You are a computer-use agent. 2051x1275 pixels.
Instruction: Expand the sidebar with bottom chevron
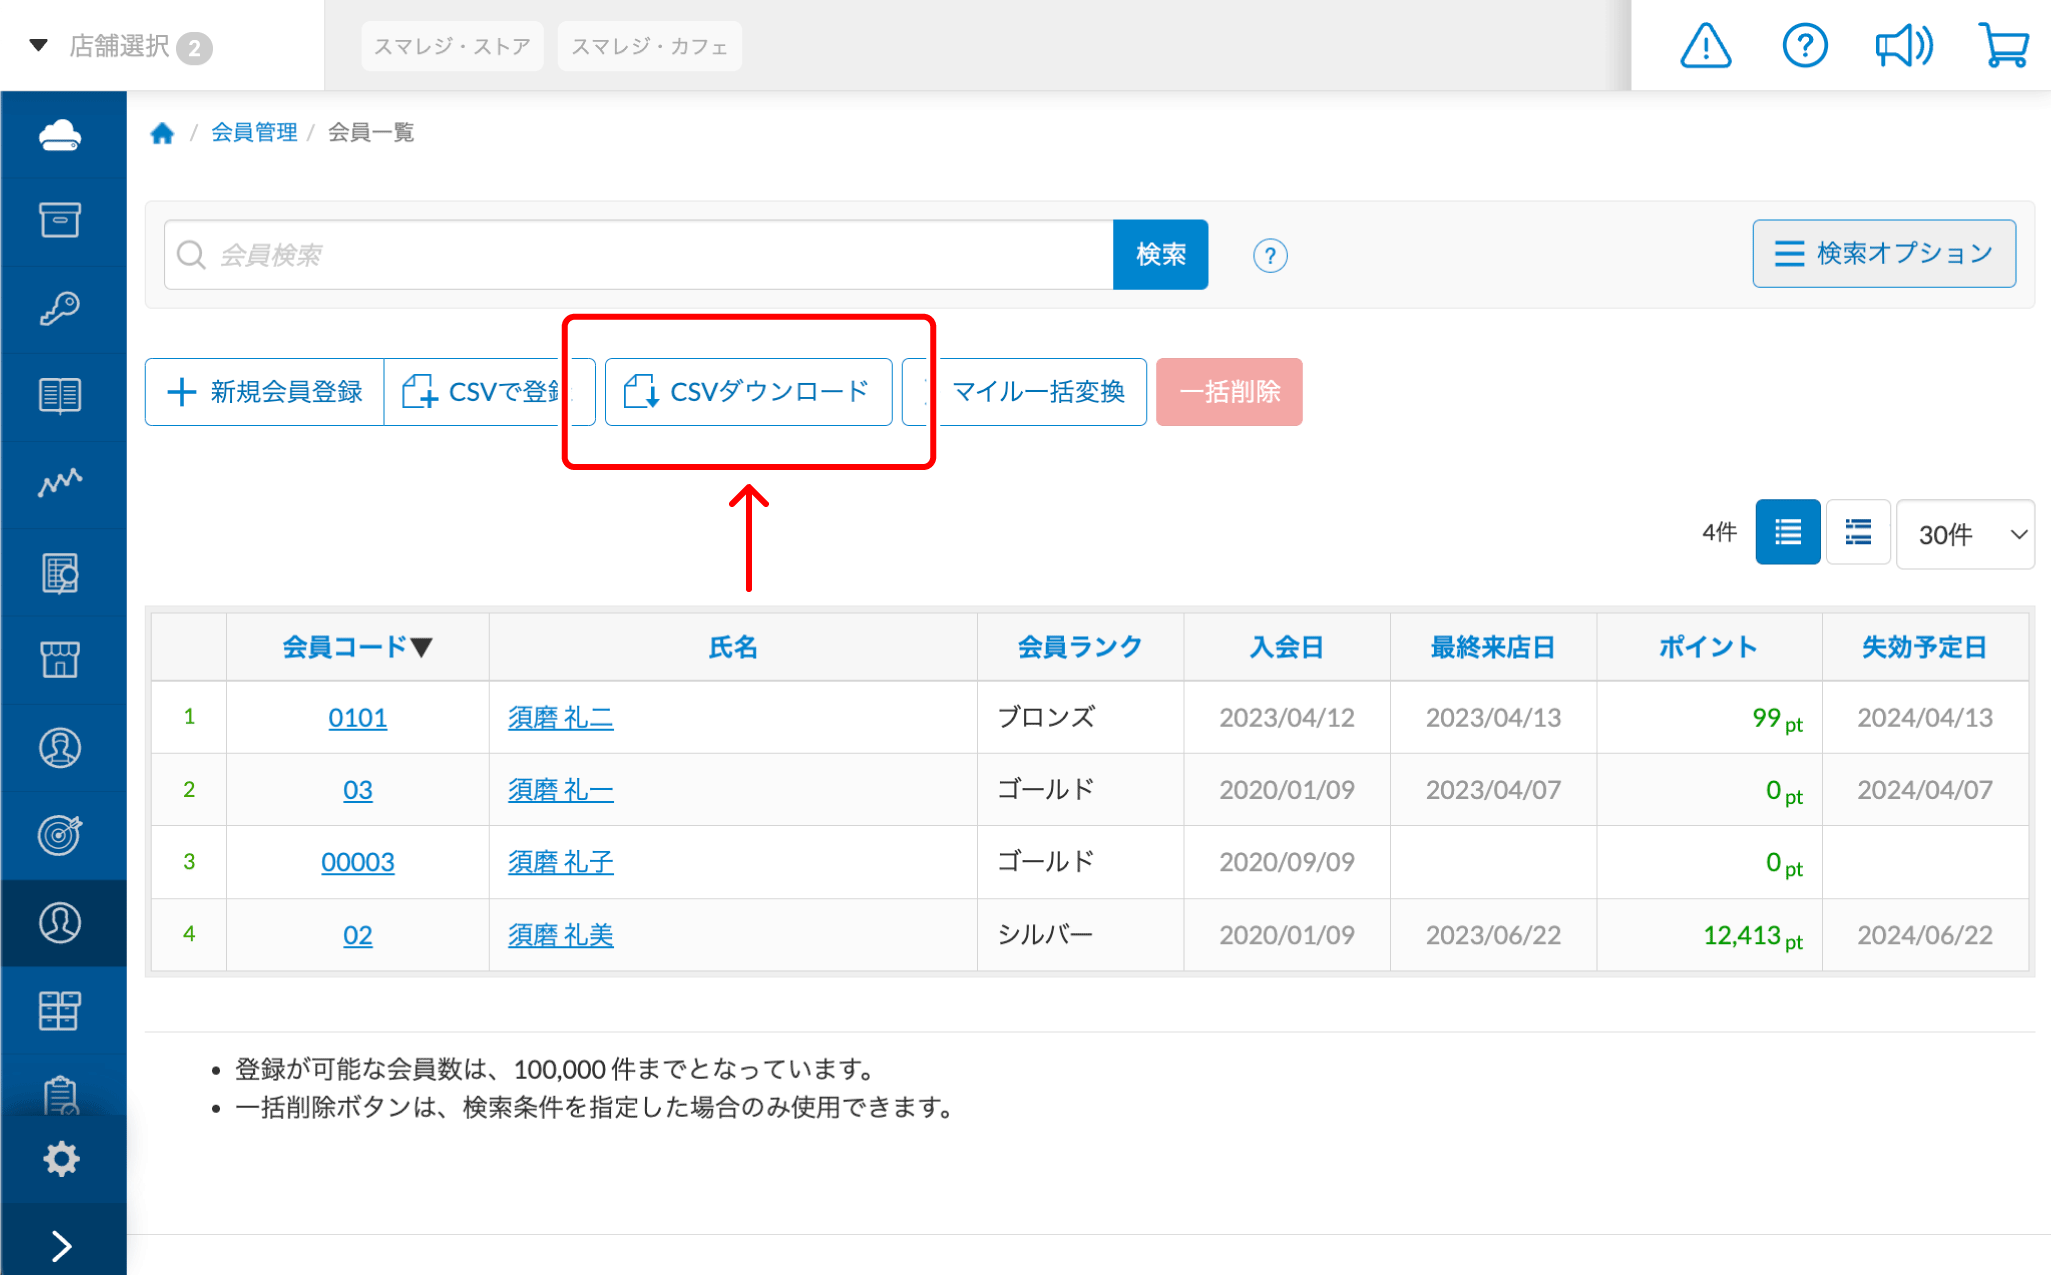click(x=61, y=1245)
